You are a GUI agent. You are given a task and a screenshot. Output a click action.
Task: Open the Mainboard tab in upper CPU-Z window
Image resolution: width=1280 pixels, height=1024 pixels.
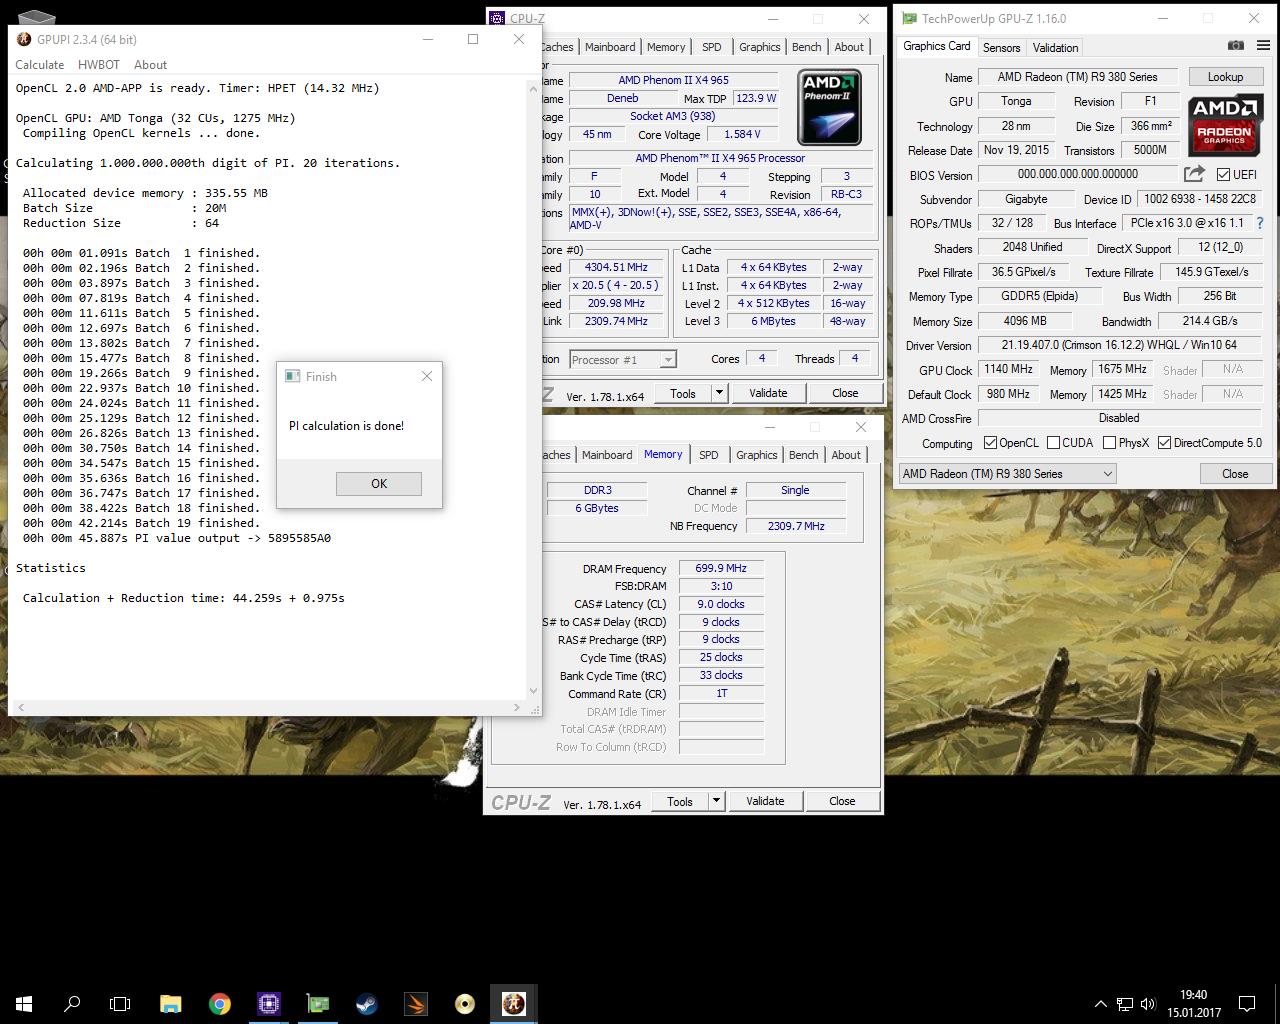610,47
